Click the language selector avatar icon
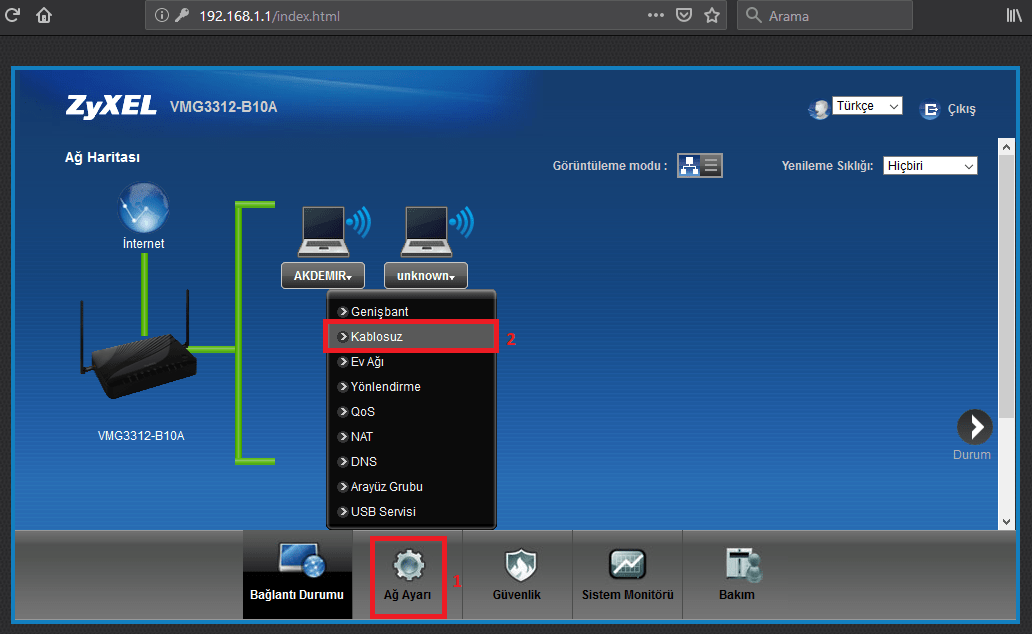The image size is (1032, 634). [x=818, y=109]
